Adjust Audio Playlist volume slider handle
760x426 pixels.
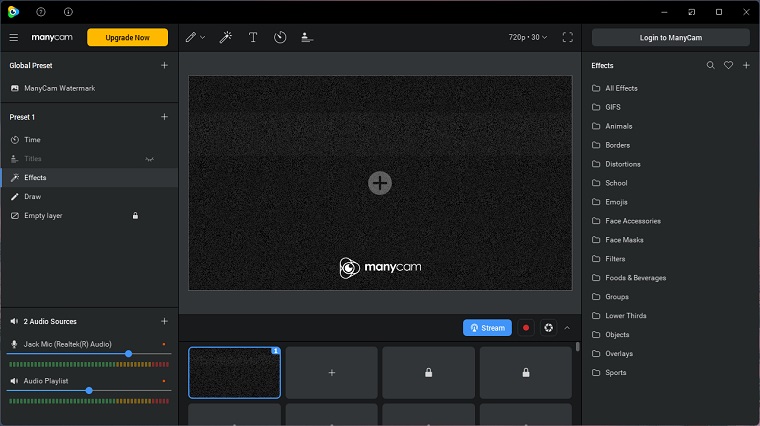click(x=89, y=391)
